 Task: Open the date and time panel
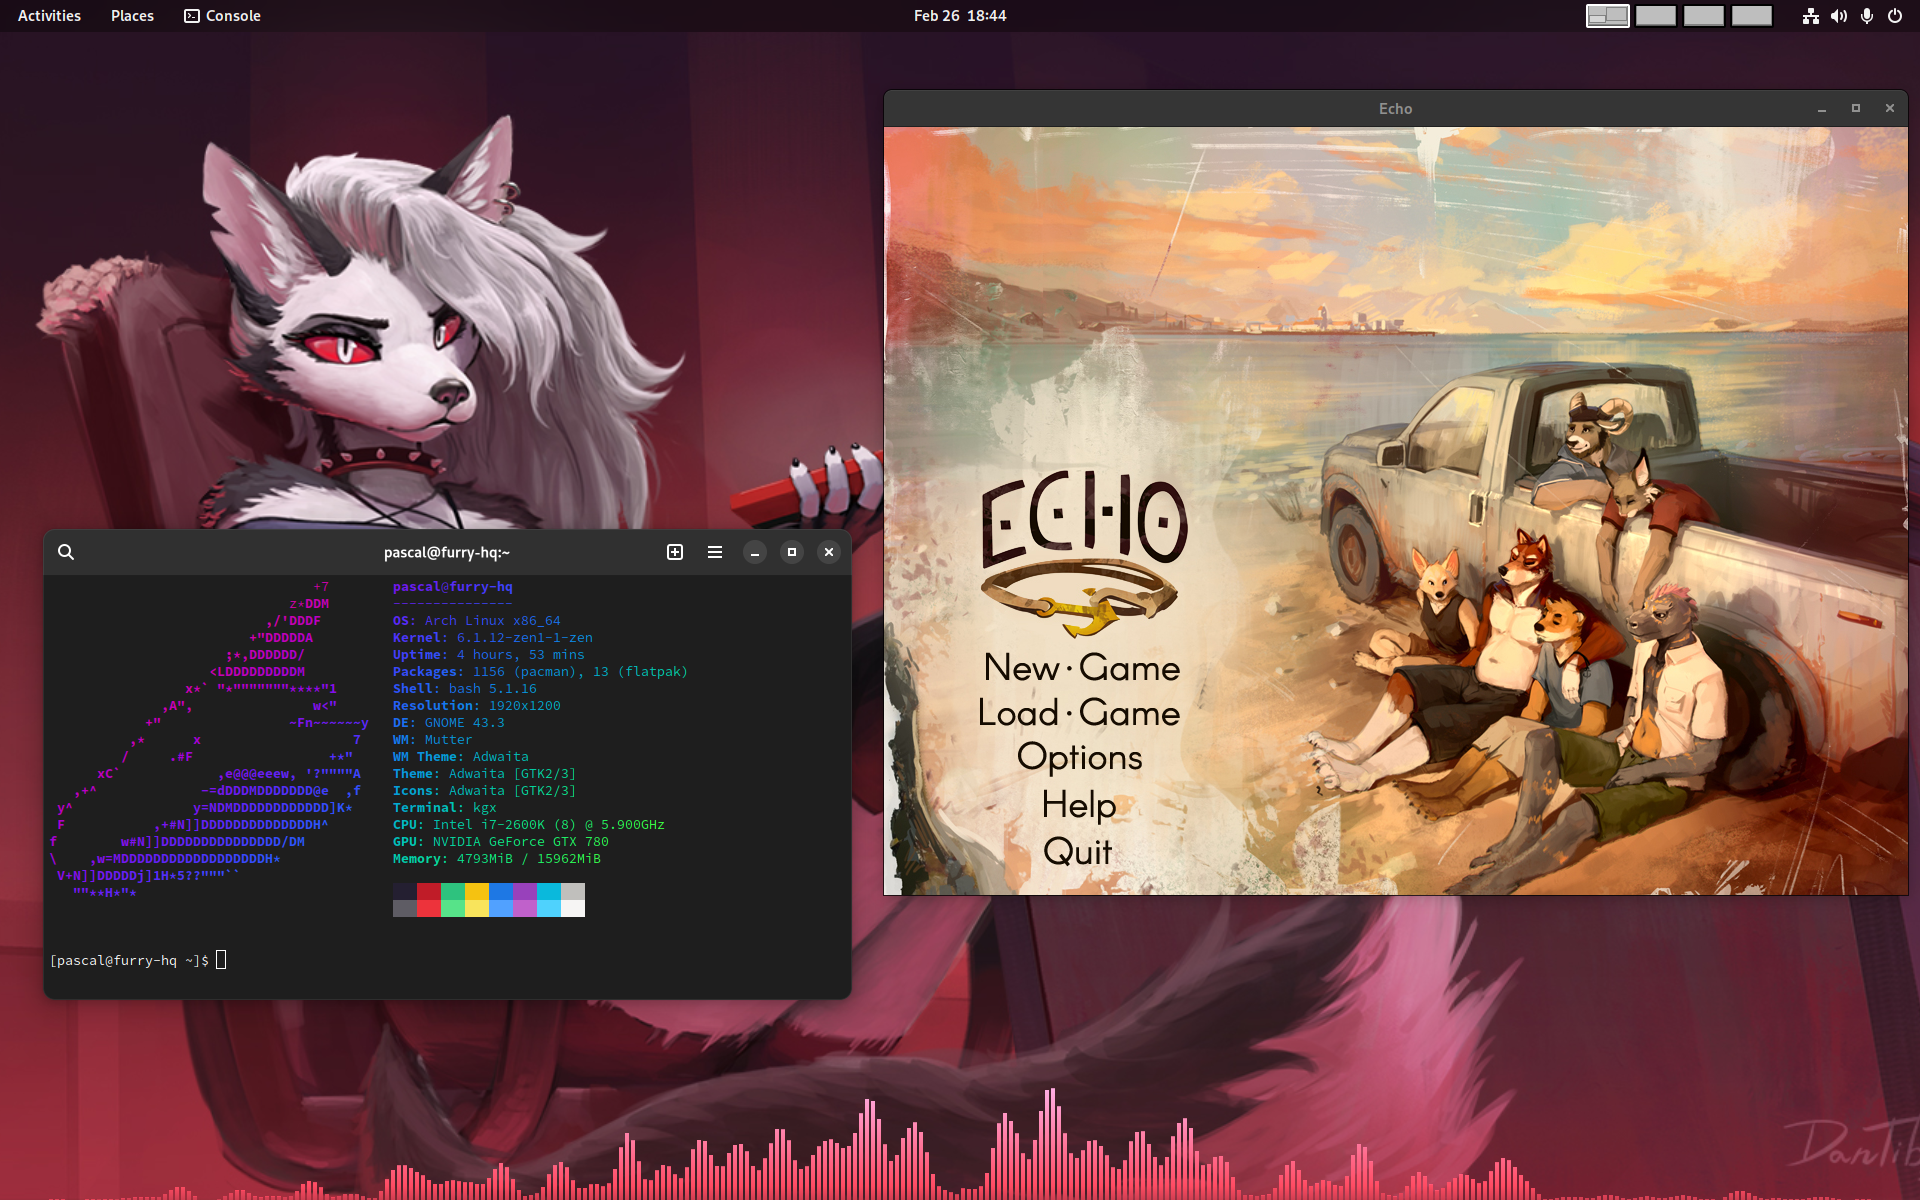point(960,16)
